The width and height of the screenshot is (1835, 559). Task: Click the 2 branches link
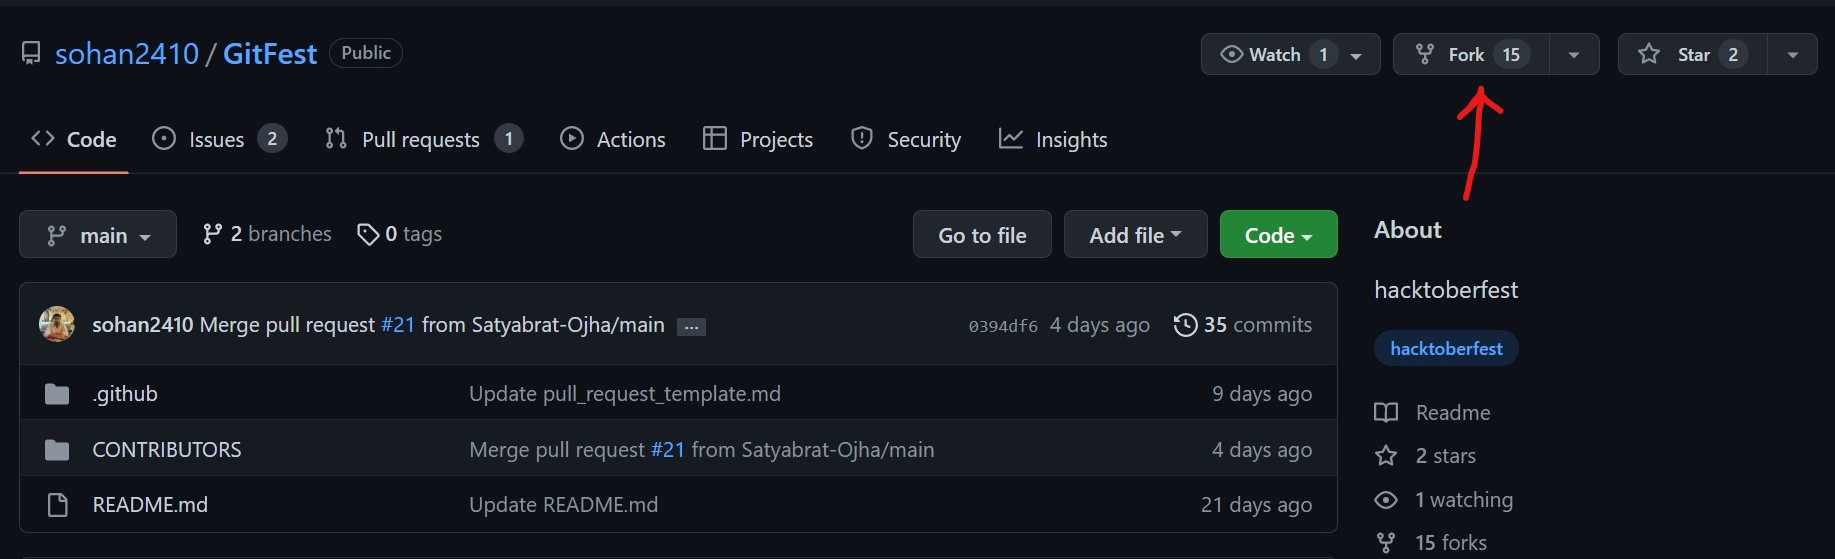click(x=267, y=234)
